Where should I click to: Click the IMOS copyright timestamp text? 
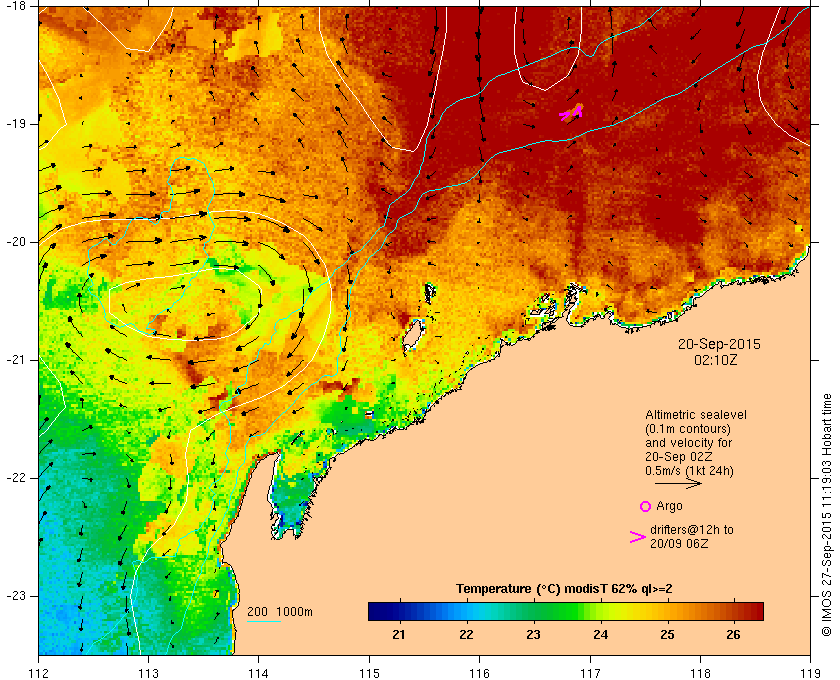pos(827,515)
